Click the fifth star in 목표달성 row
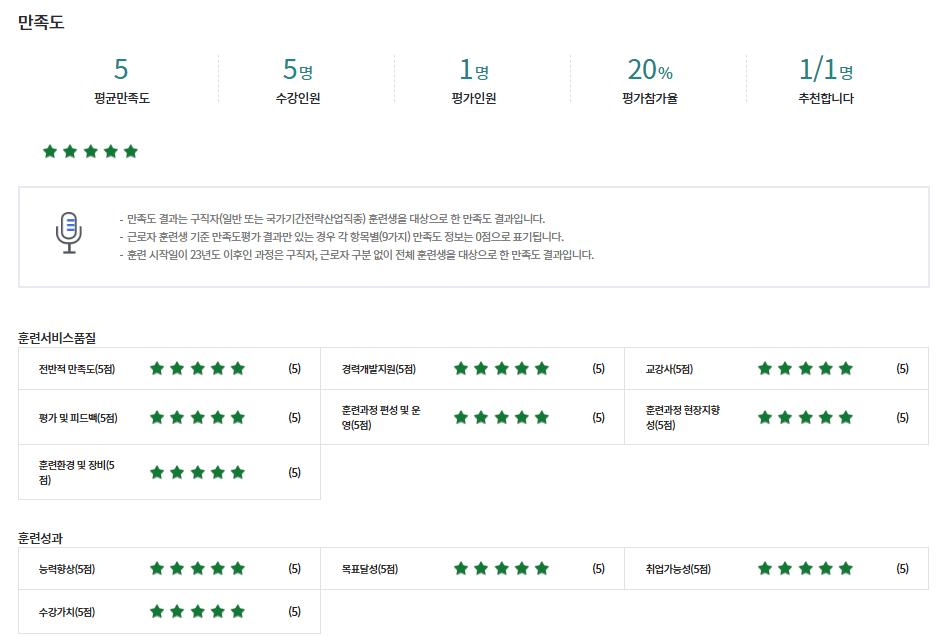 [x=542, y=569]
